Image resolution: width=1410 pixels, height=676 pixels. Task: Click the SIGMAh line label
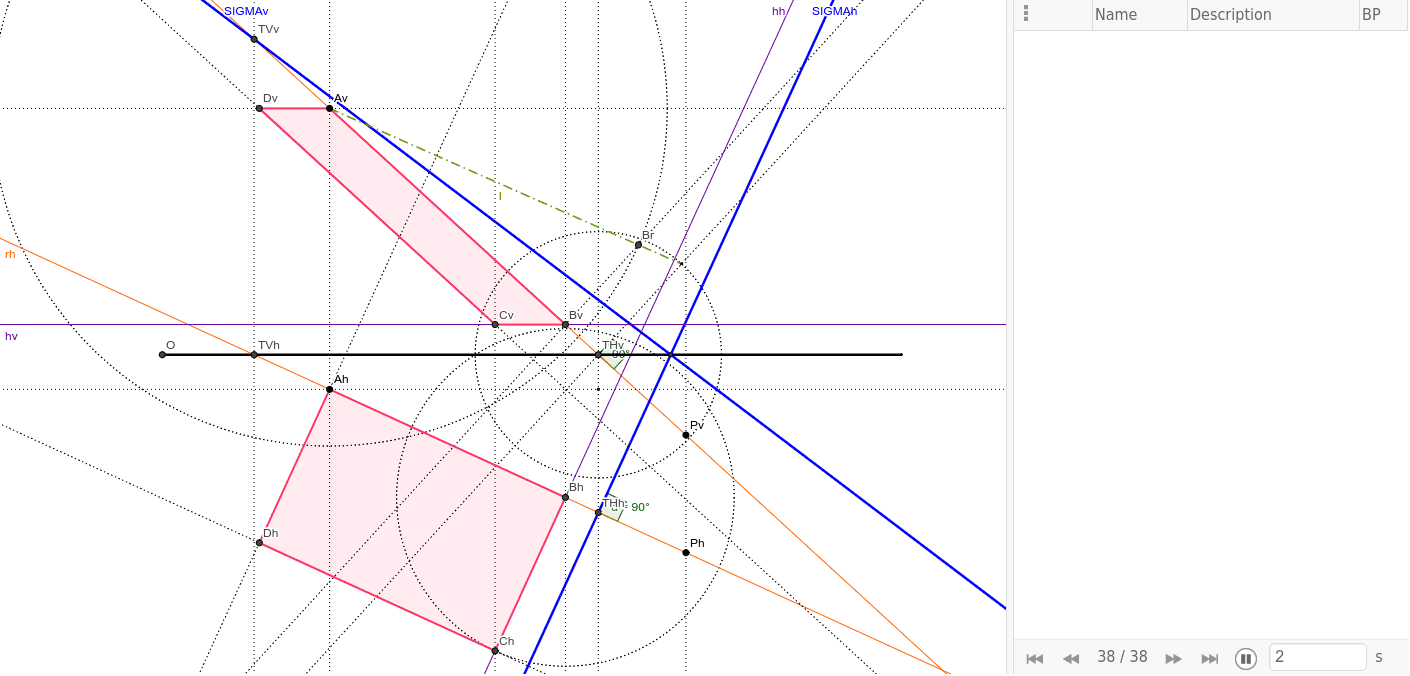pyautogui.click(x=834, y=11)
